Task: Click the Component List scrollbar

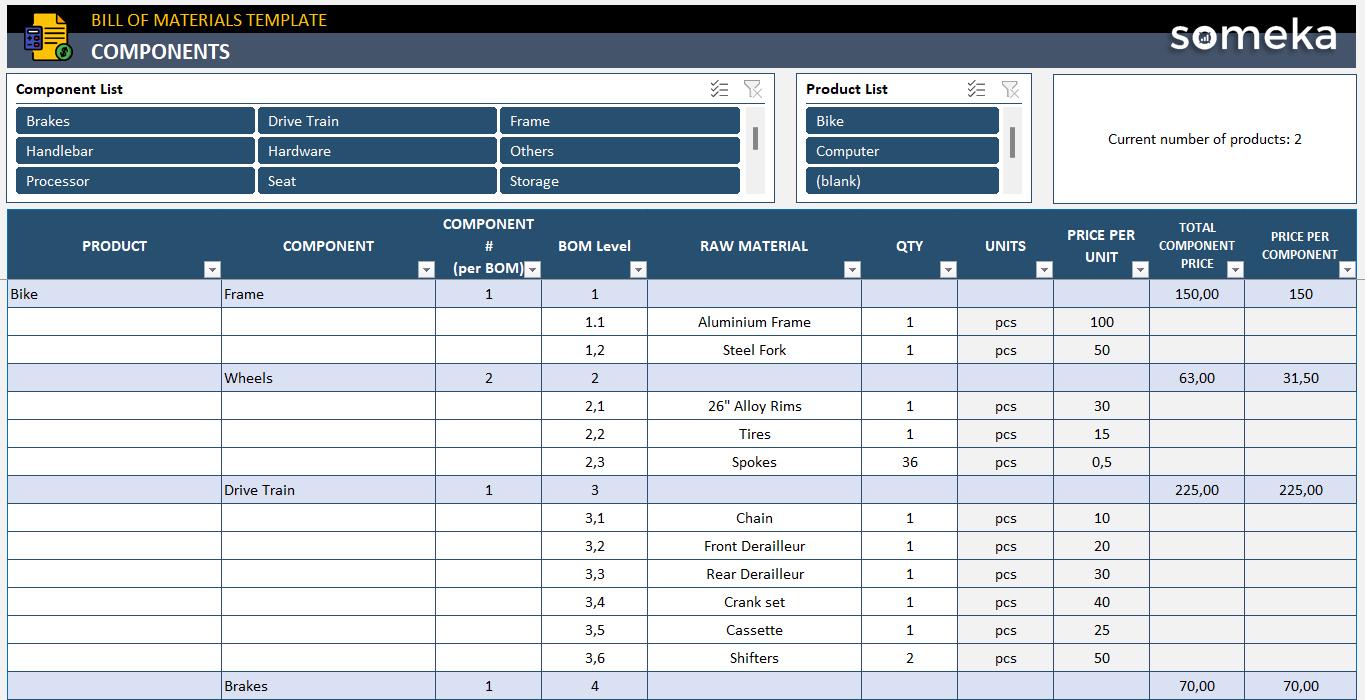Action: click(x=755, y=150)
